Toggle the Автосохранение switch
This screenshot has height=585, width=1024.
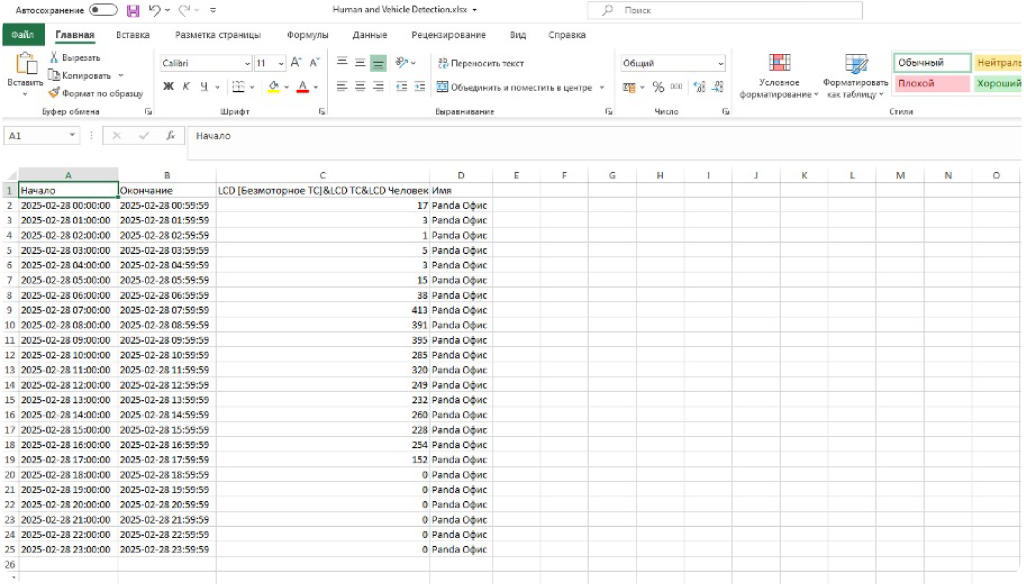tap(103, 10)
